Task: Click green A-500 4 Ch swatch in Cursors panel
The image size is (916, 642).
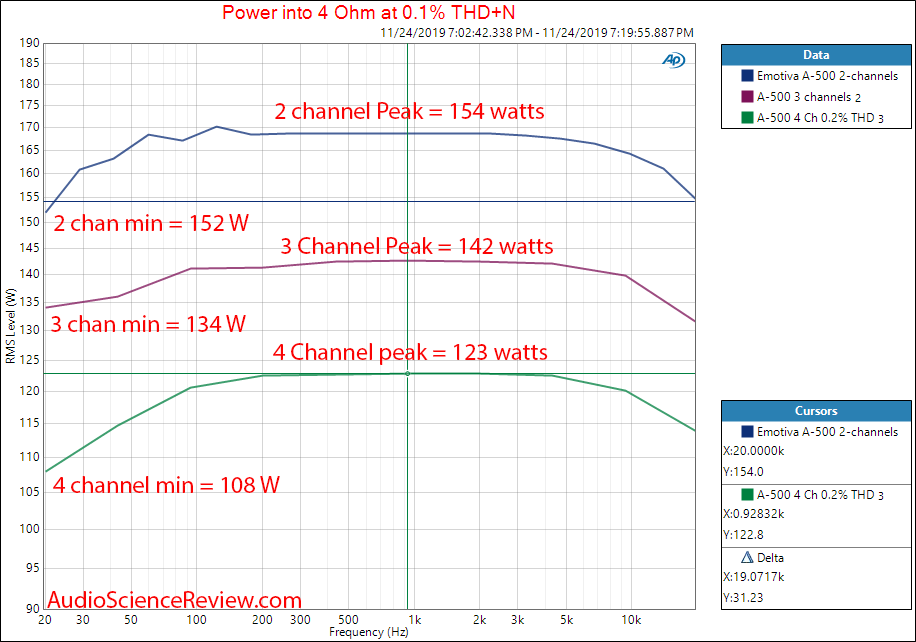Action: [x=747, y=495]
